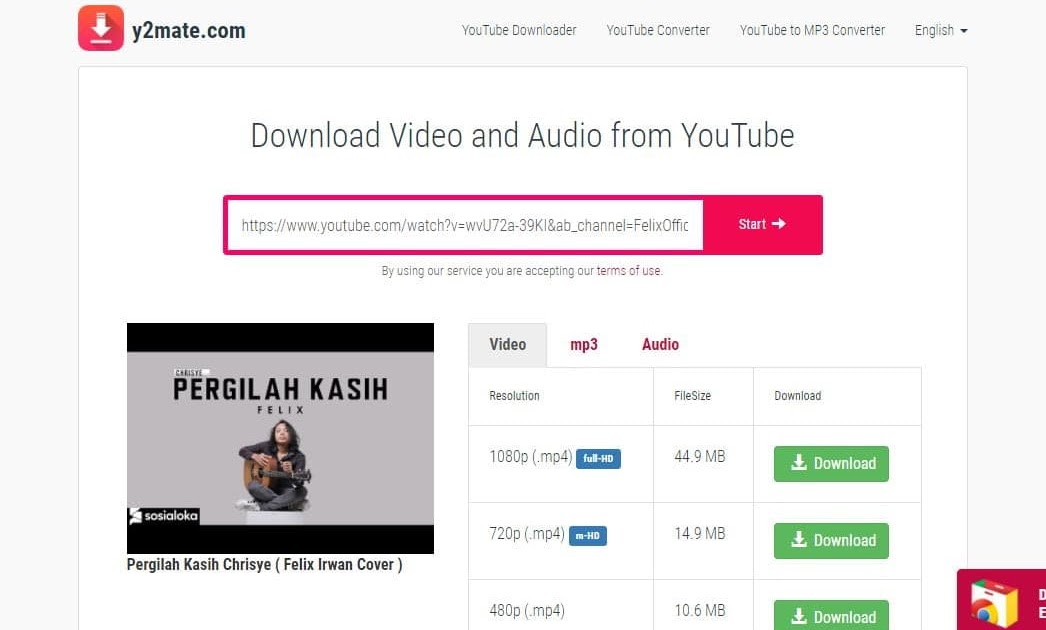The image size is (1046, 630).
Task: Open the English language dropdown
Action: [x=941, y=30]
